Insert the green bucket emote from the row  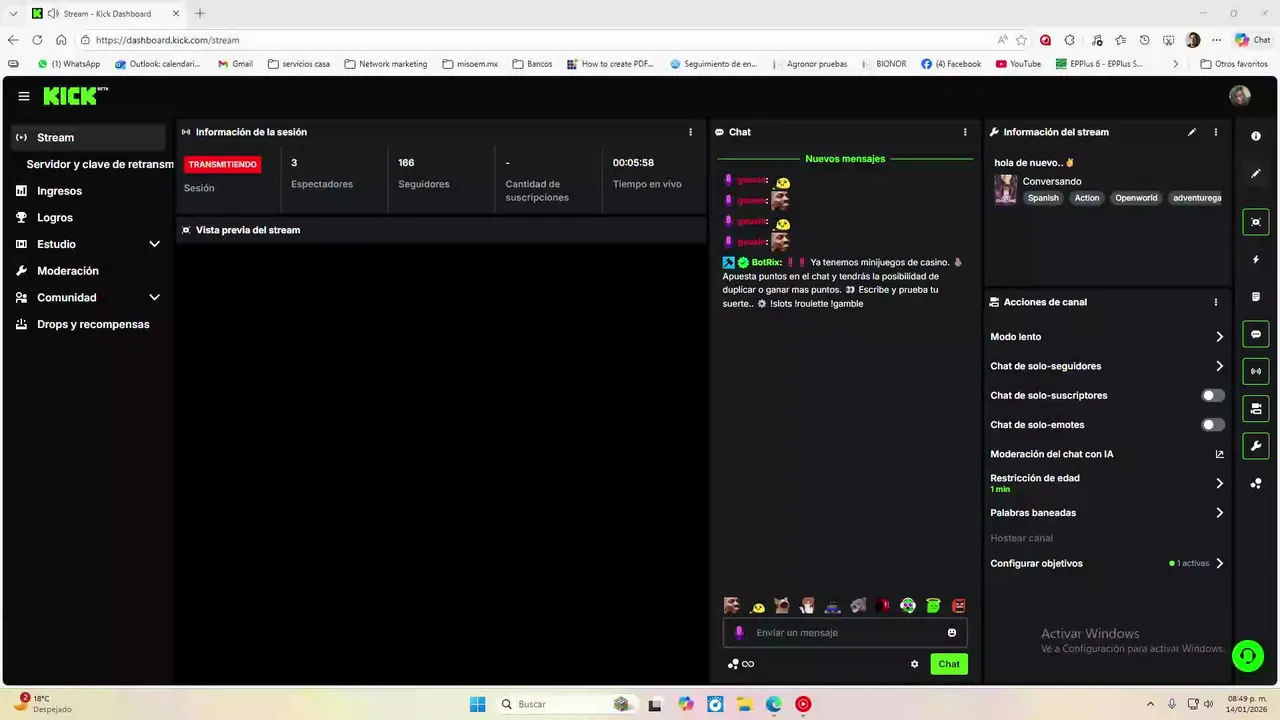[933, 606]
